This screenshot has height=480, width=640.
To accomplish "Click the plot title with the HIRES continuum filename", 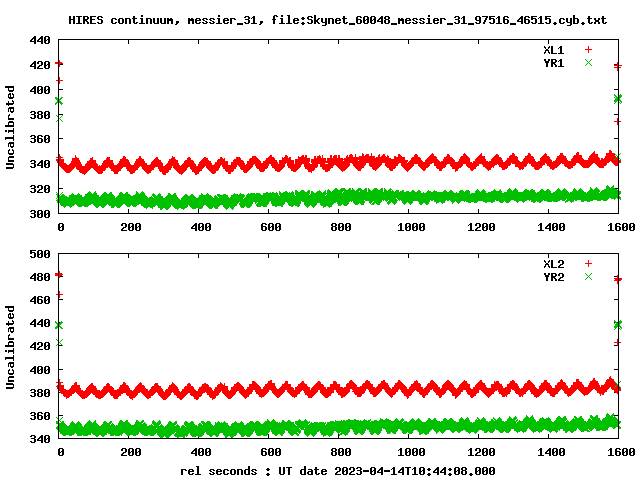I will [338, 20].
